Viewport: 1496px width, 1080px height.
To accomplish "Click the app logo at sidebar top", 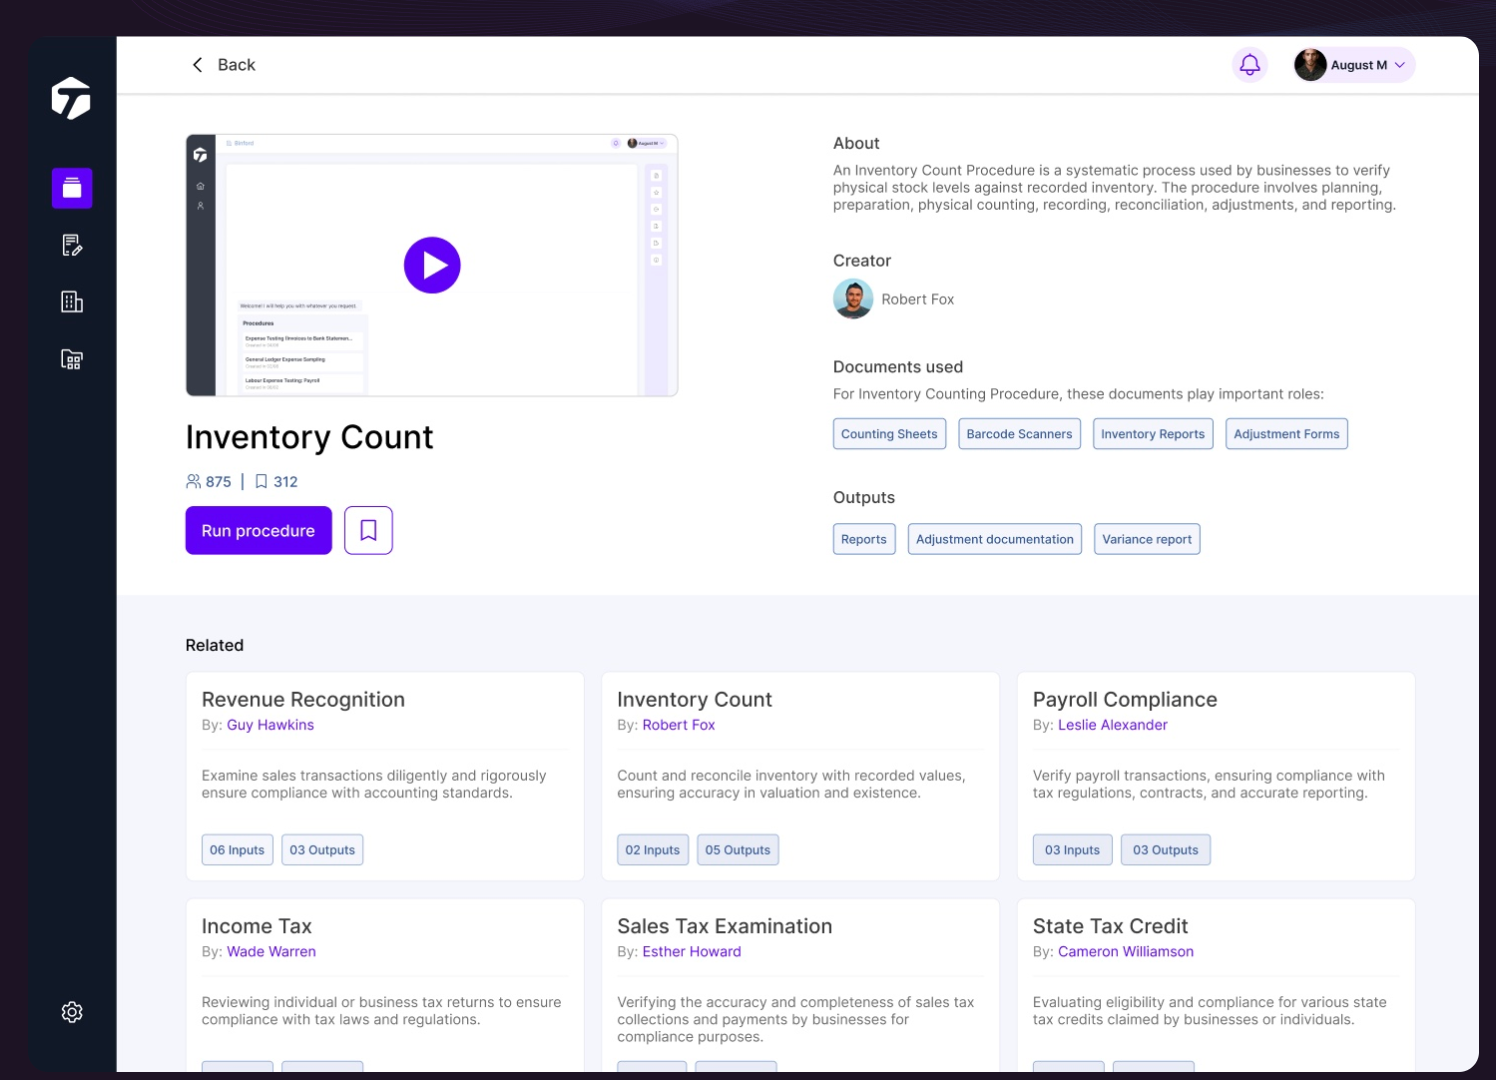I will tap(71, 98).
